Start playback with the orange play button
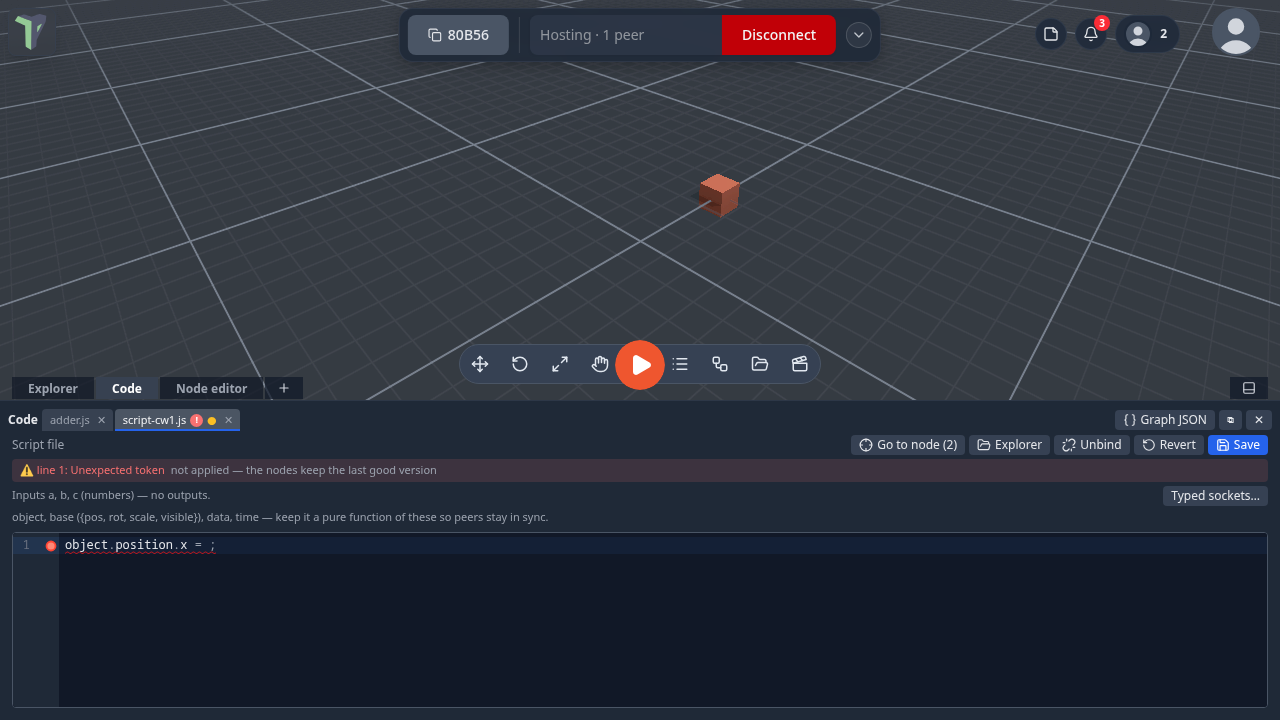This screenshot has height=720, width=1280. click(640, 365)
